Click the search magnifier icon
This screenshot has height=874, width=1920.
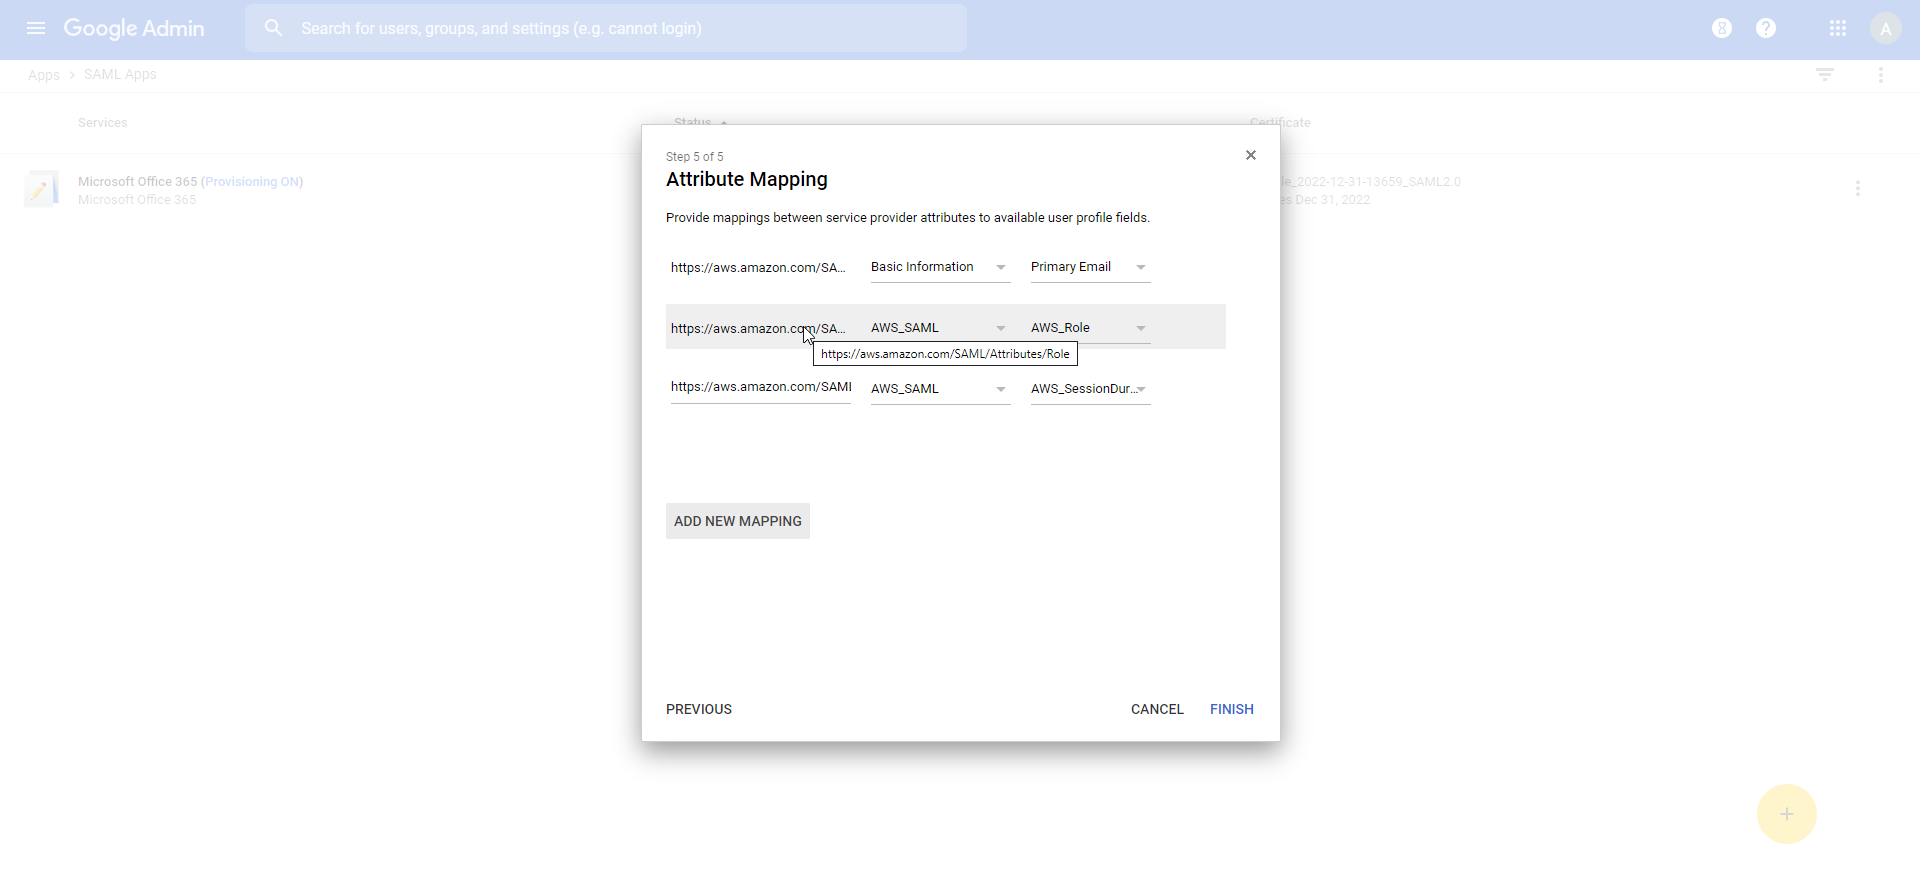tap(273, 28)
